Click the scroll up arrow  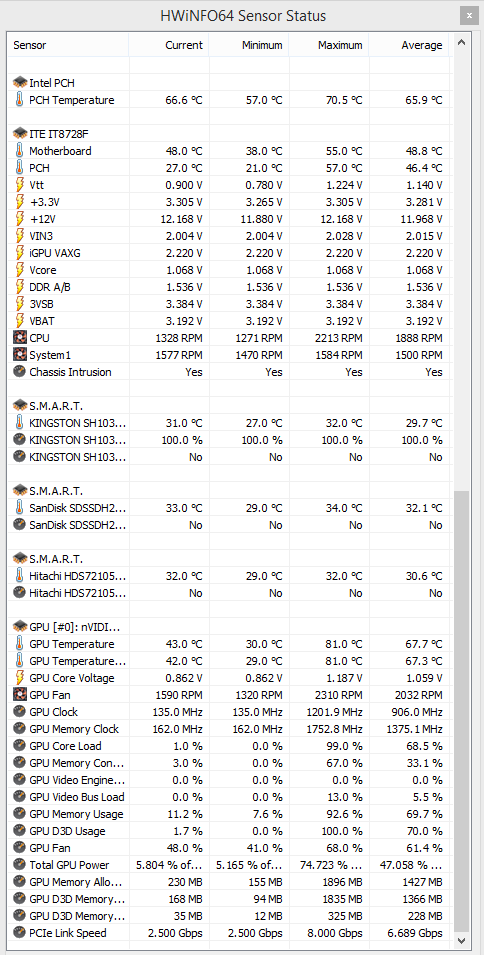tap(461, 43)
